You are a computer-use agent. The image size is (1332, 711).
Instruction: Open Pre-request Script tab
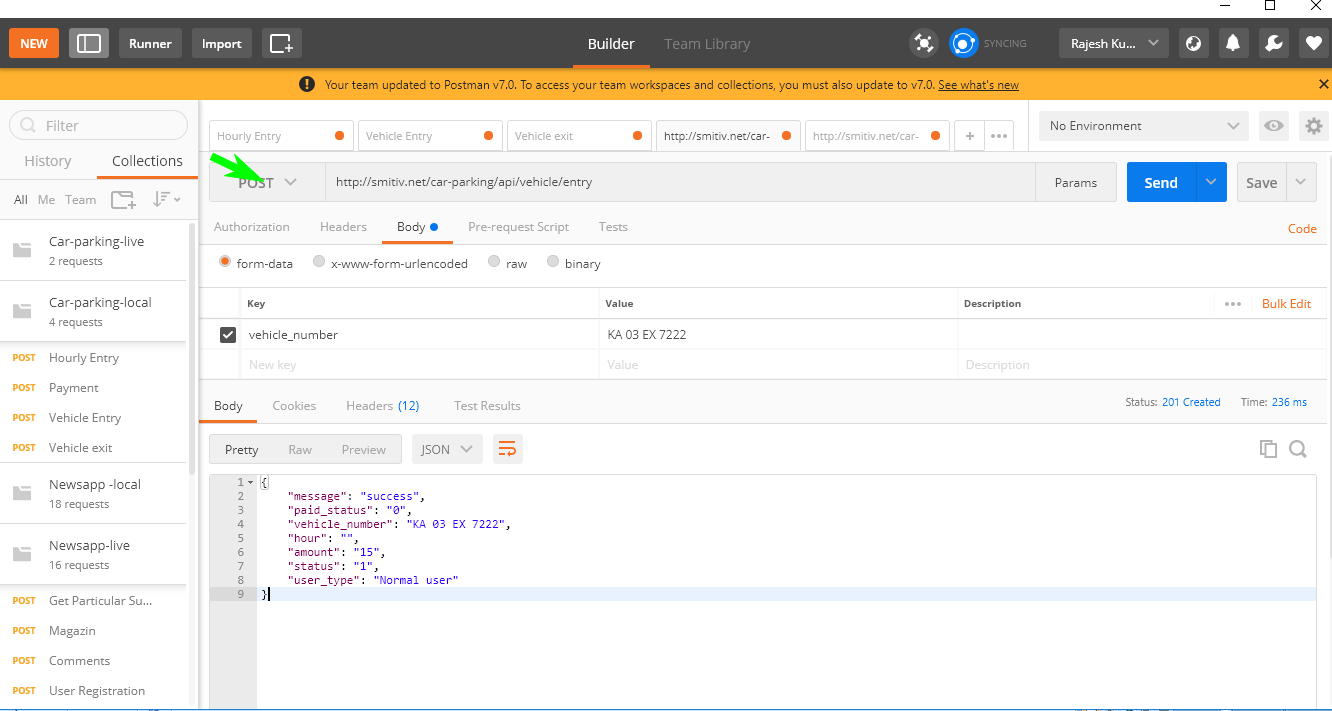(518, 227)
